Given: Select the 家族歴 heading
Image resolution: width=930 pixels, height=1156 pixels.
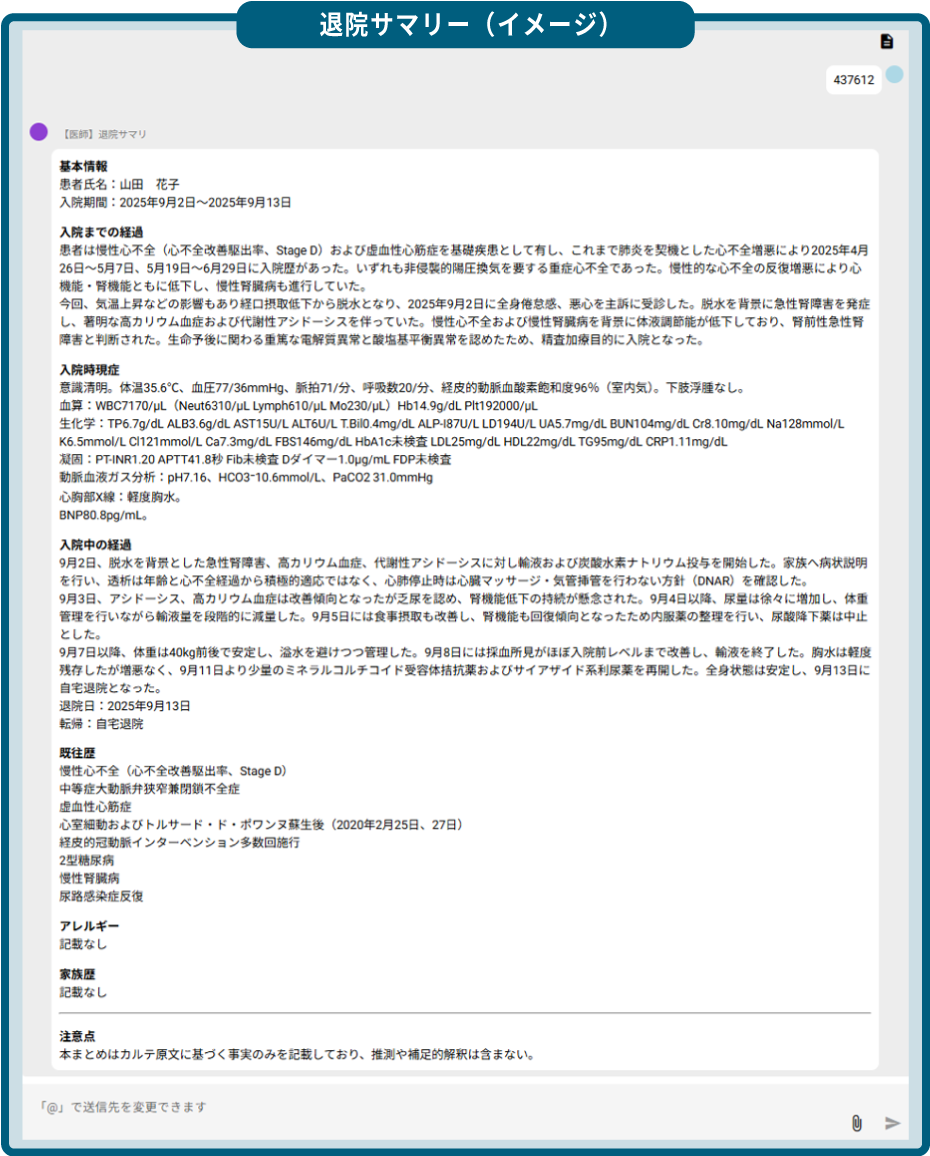Looking at the screenshot, I should (x=77, y=974).
